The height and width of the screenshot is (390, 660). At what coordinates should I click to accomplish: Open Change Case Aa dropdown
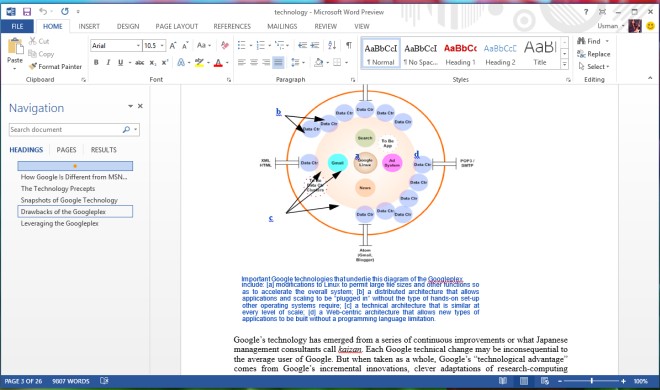[204, 45]
